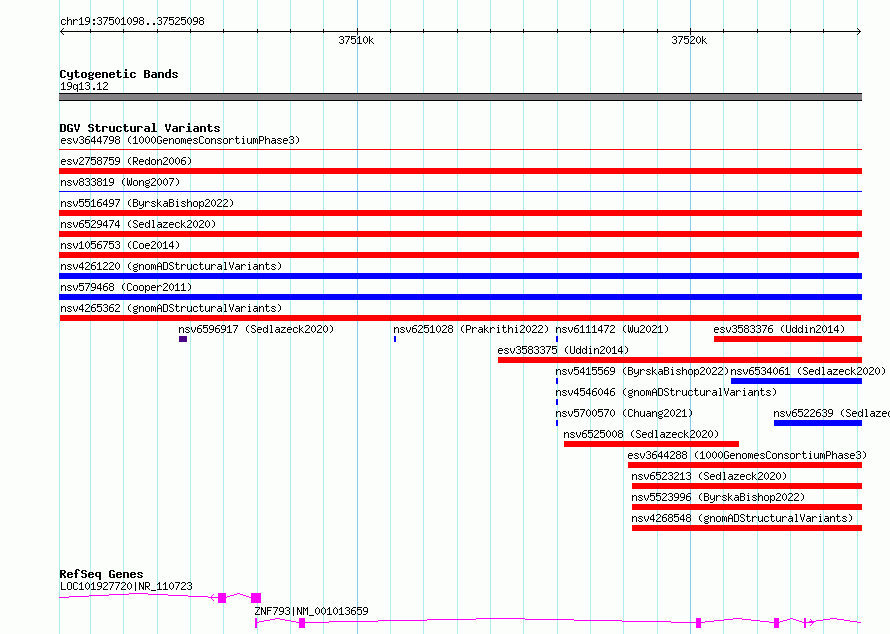
Task: Open the ZNF793|NM_001013659 gene label
Action: [312, 611]
